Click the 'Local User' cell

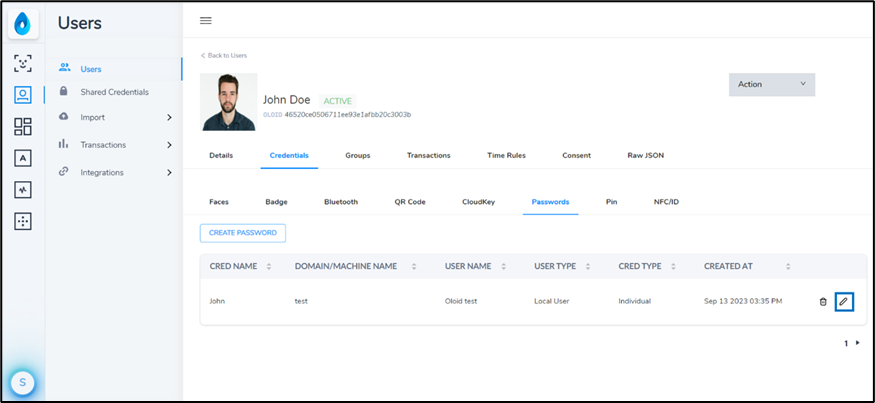click(x=551, y=301)
